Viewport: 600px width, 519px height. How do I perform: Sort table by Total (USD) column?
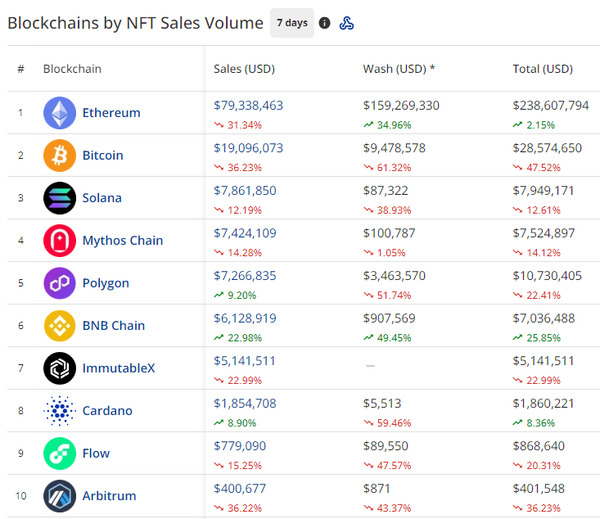(542, 69)
